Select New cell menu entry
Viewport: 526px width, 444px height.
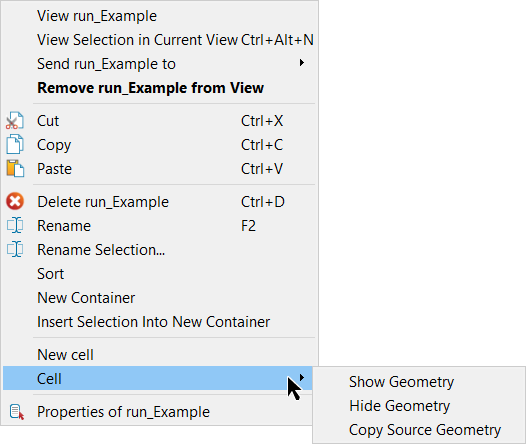(65, 355)
